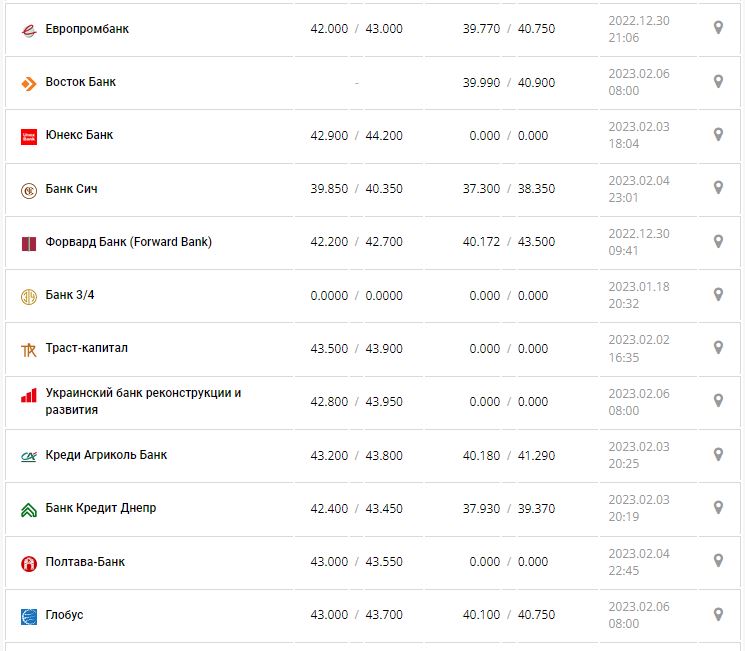This screenshot has height=651, width=745.
Task: Click Банк Сич update date 2023.02.04
Action: point(637,180)
